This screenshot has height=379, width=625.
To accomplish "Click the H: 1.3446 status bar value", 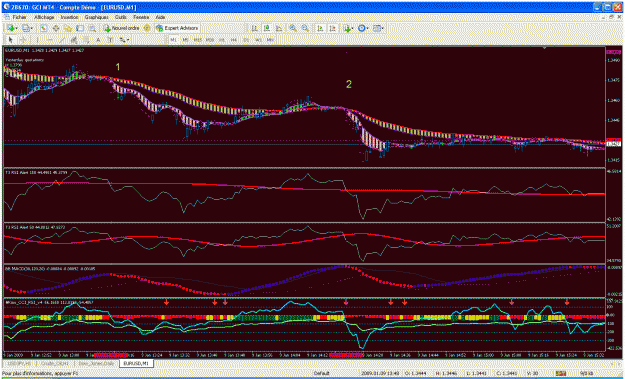I will click(447, 373).
